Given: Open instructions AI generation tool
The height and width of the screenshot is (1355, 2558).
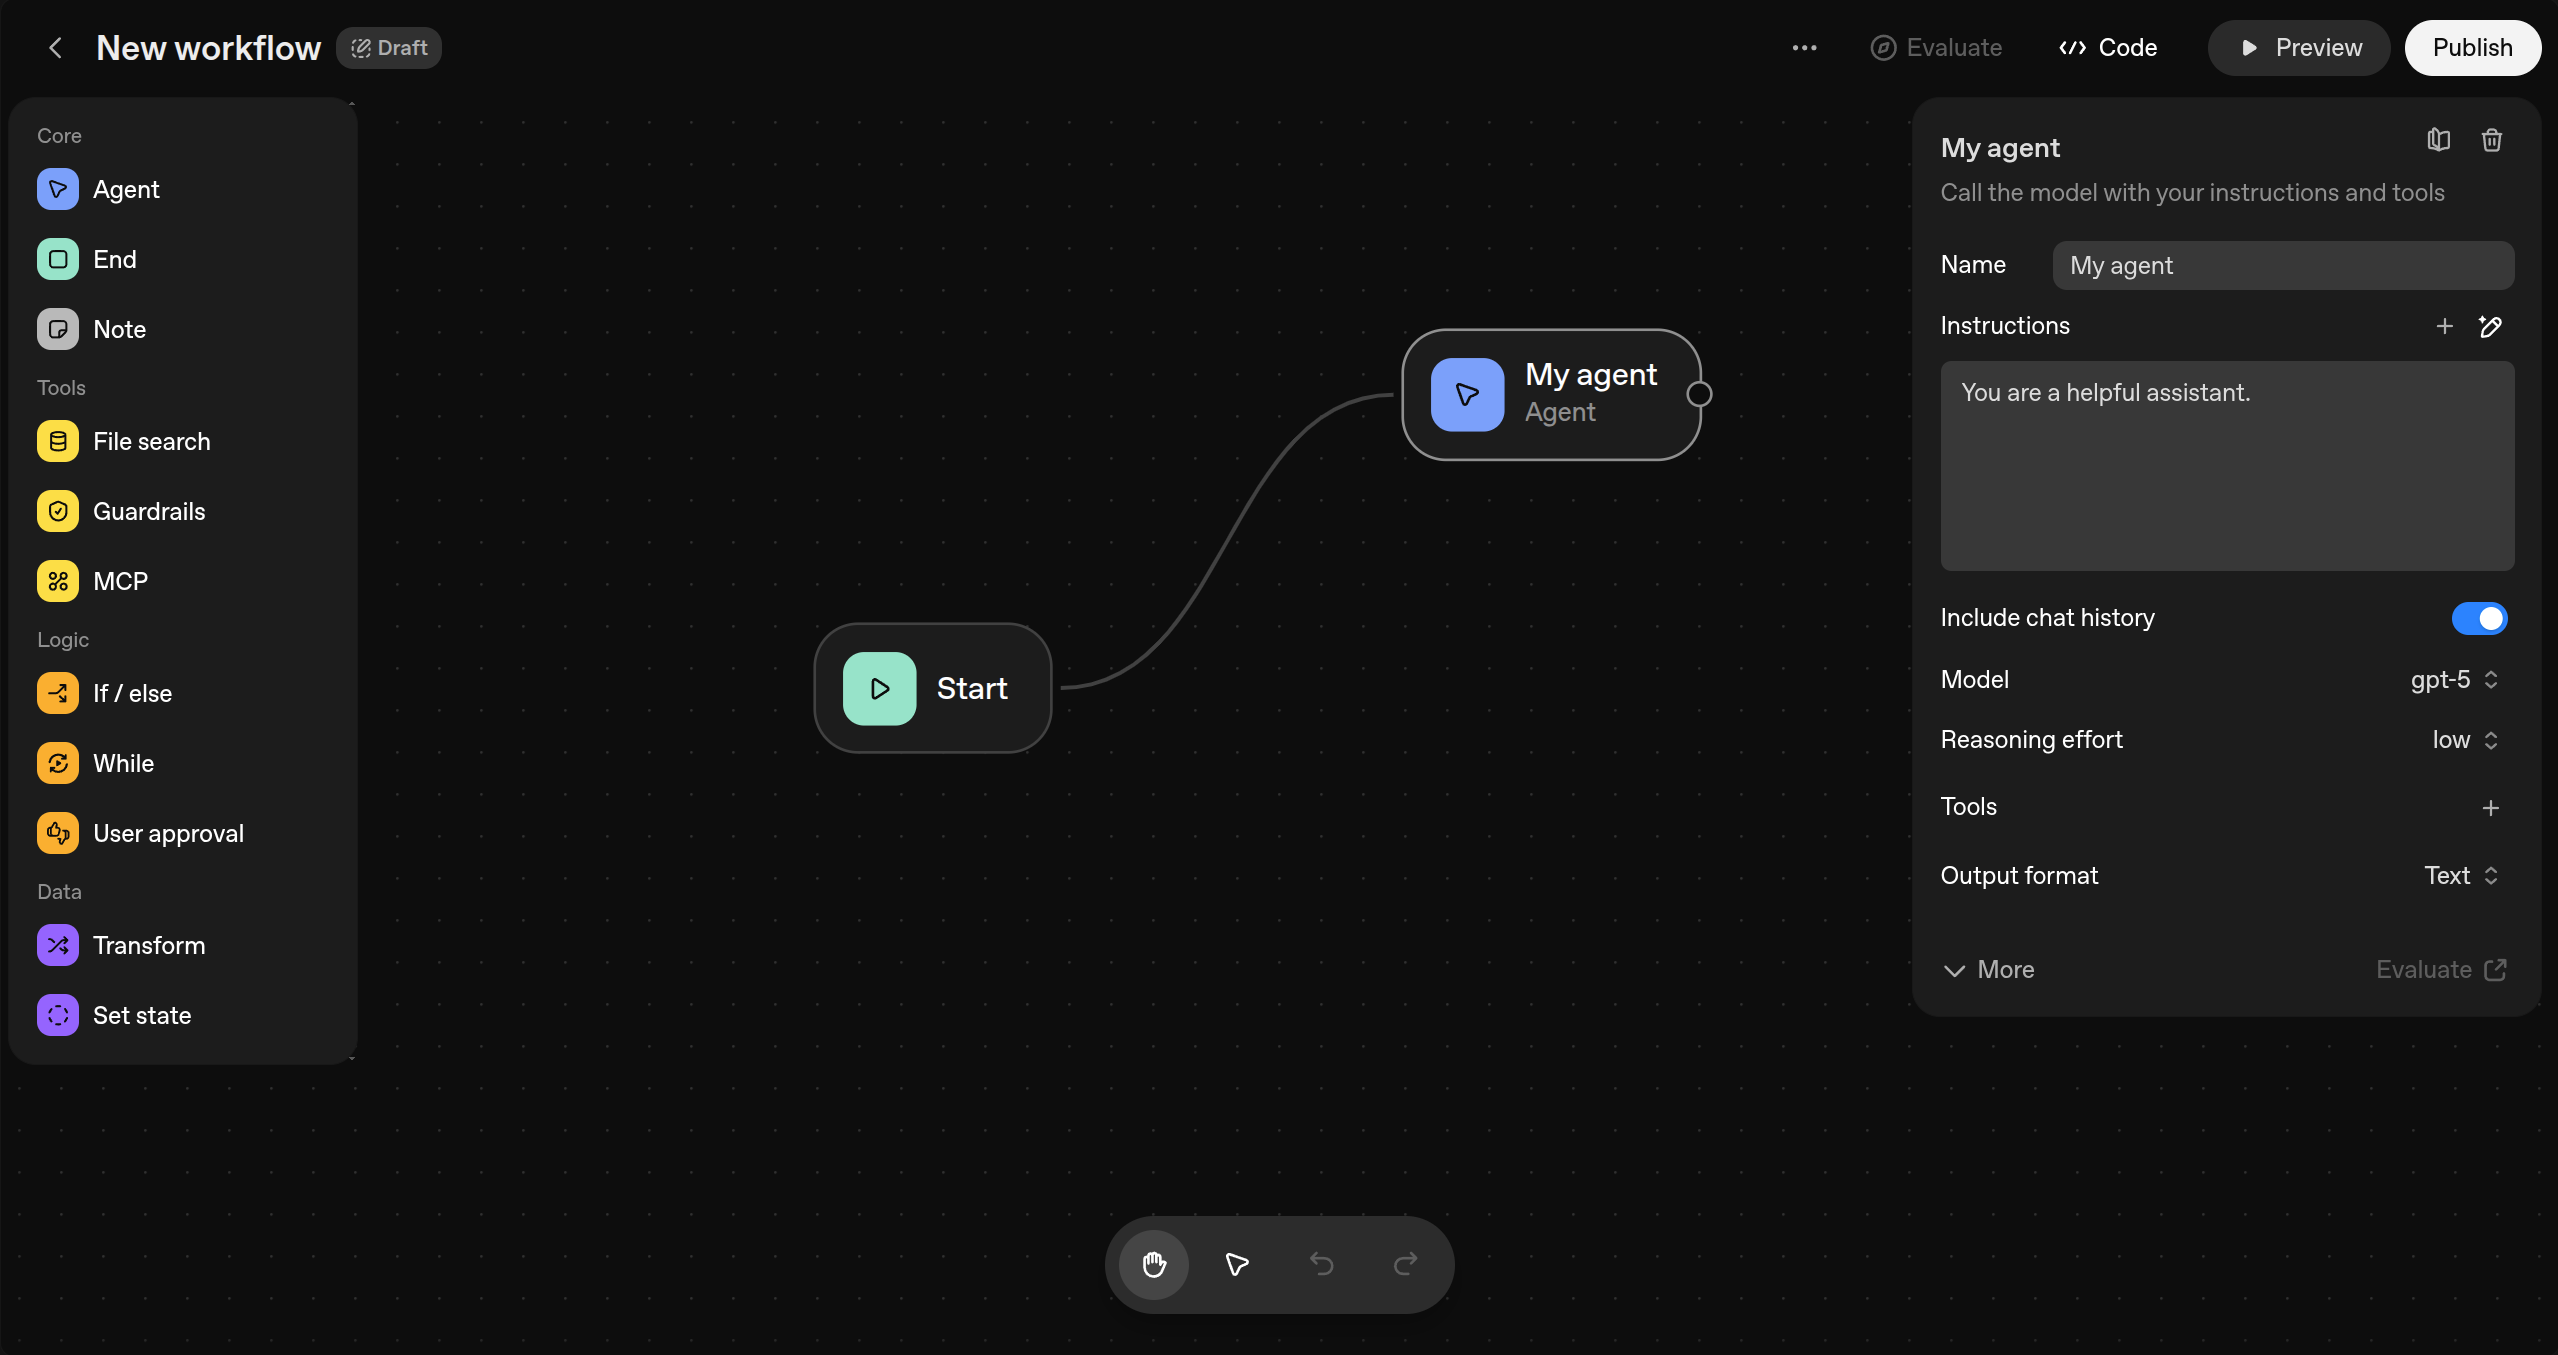Looking at the screenshot, I should (2490, 326).
